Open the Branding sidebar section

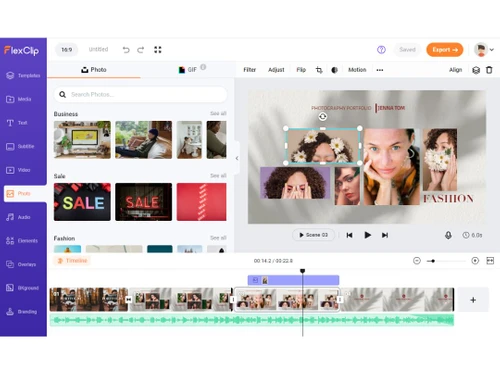coord(21,312)
